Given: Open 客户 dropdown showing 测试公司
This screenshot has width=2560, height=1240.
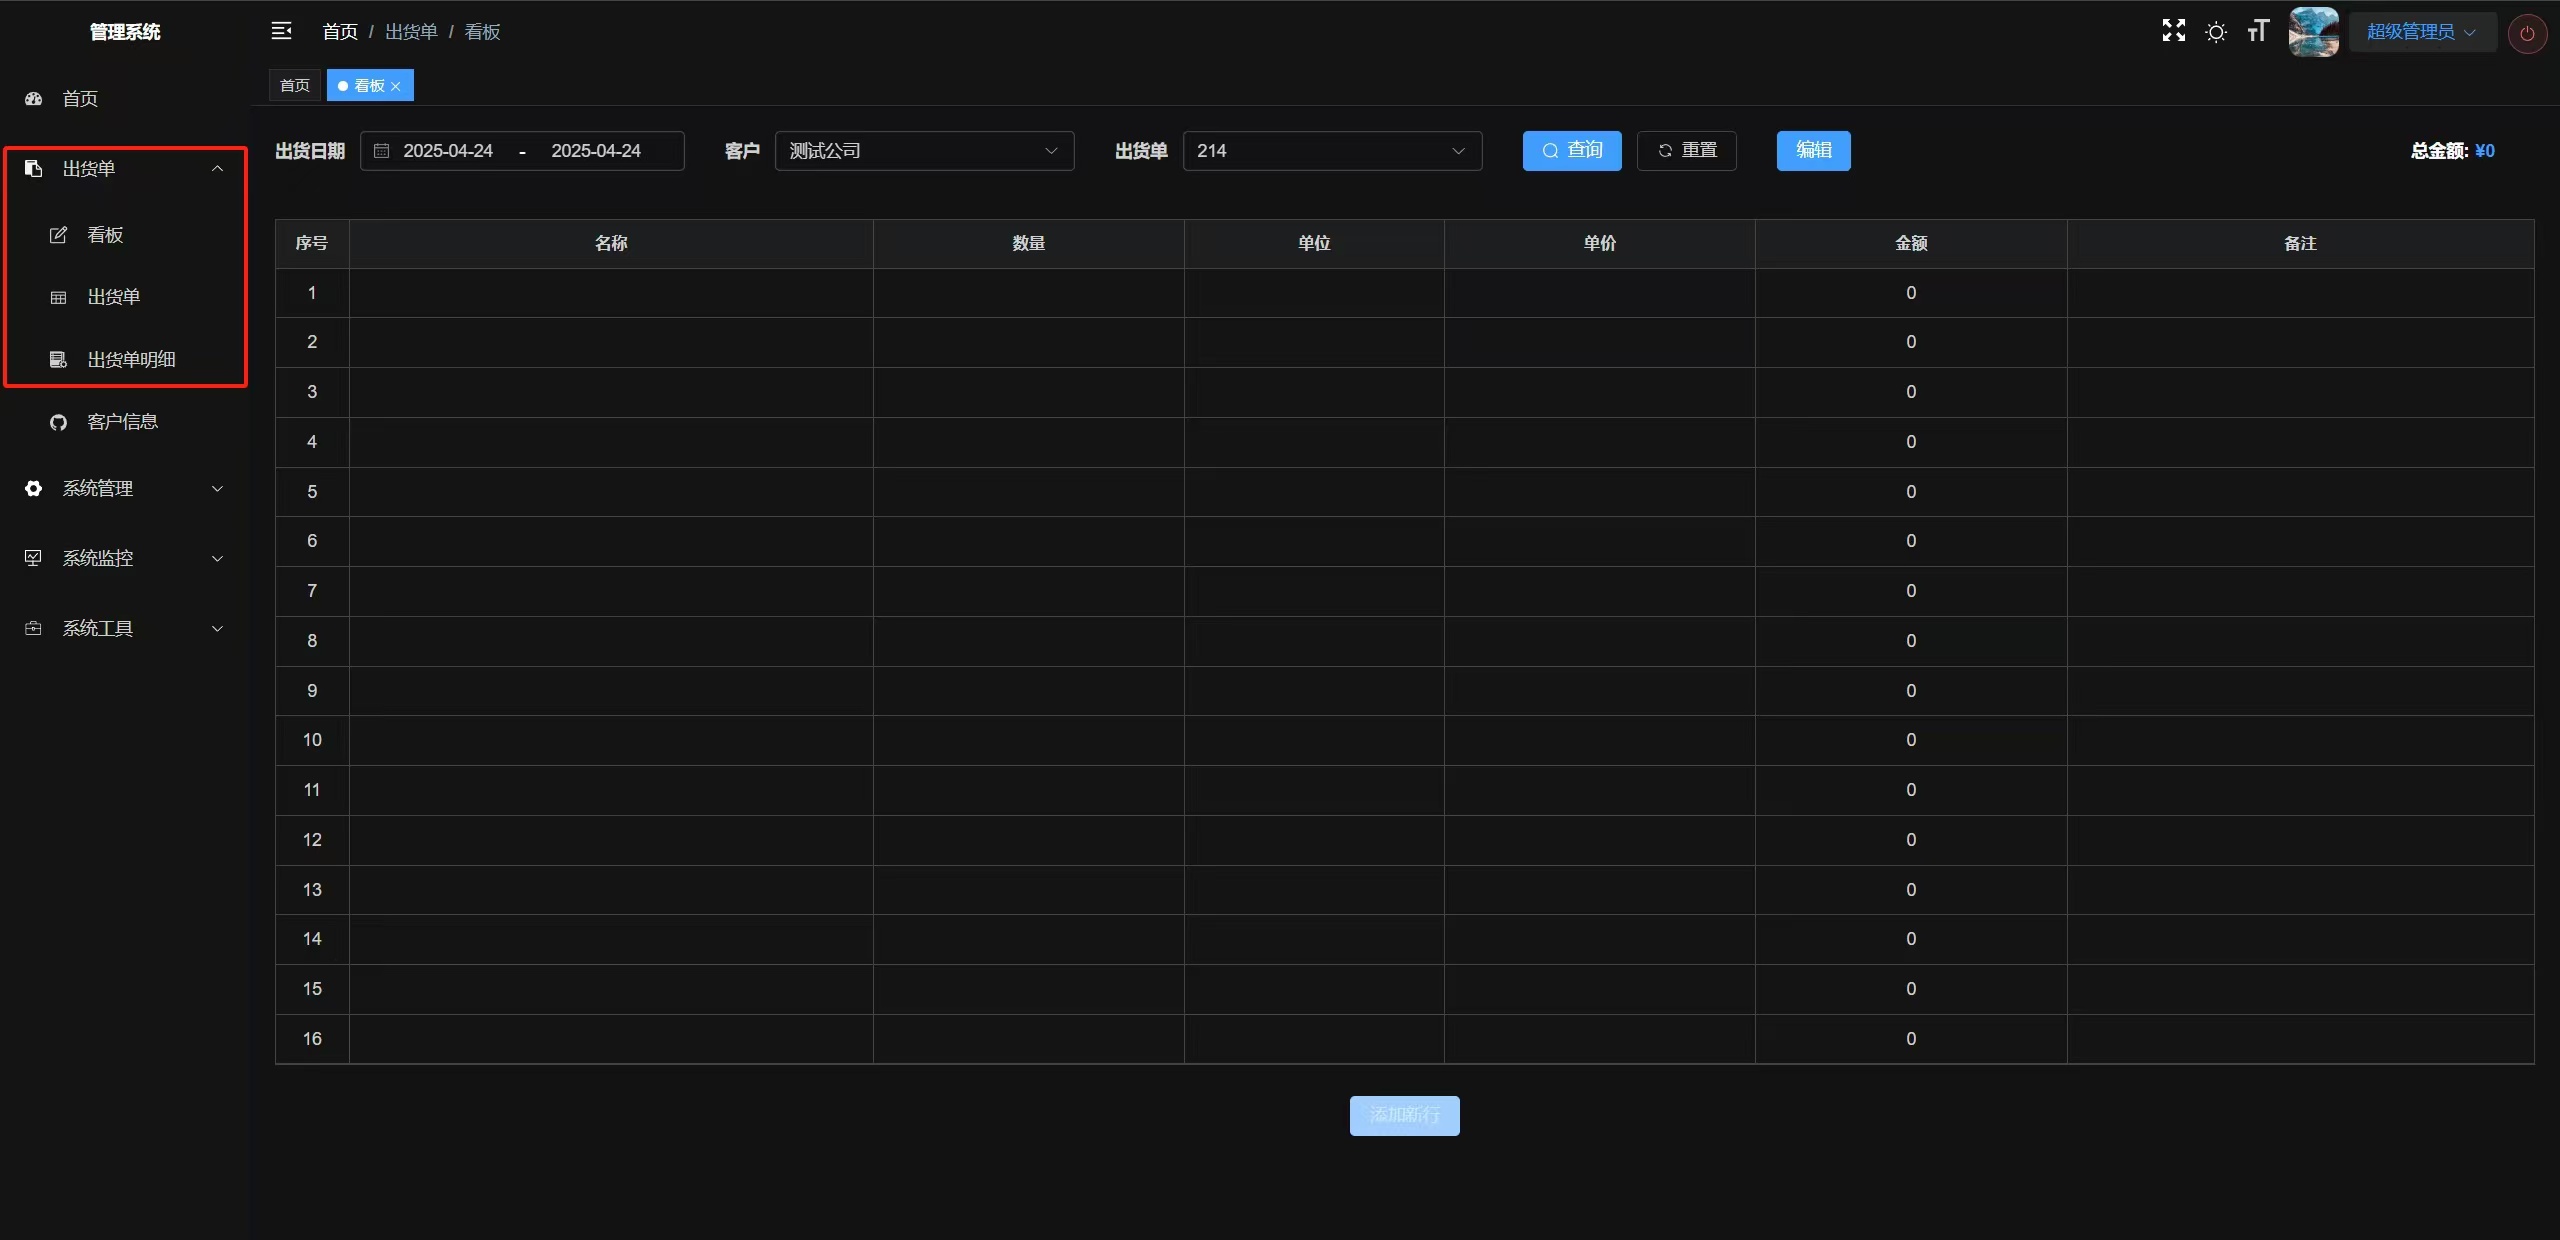Looking at the screenshot, I should (924, 151).
